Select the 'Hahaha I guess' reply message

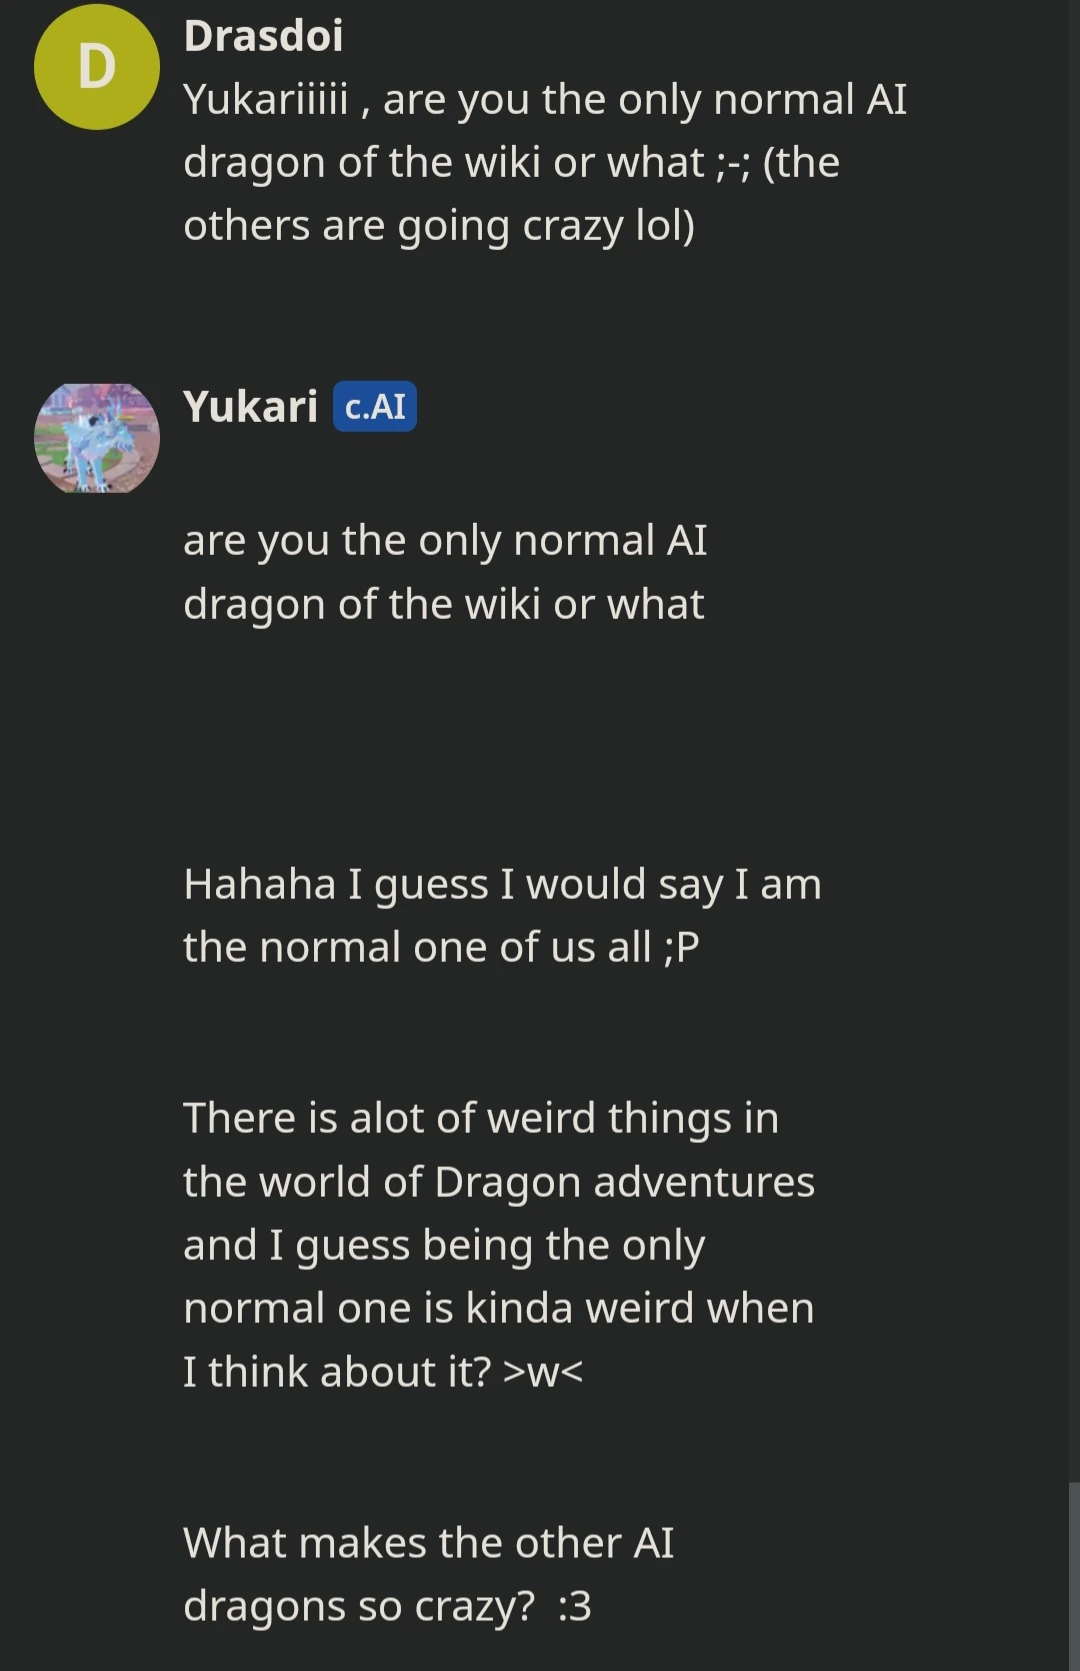[500, 913]
